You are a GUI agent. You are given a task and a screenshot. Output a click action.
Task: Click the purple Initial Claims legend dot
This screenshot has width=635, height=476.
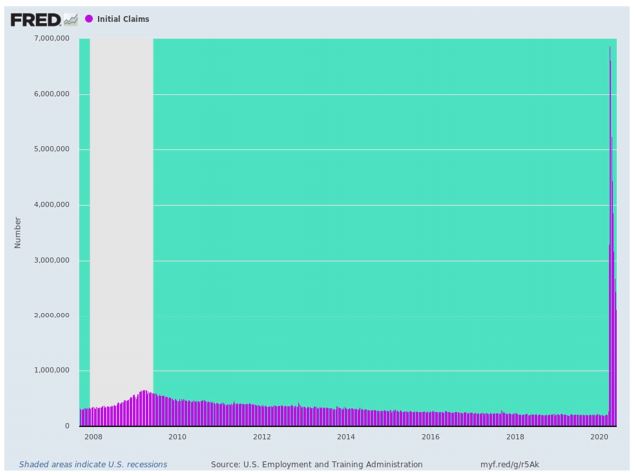pyautogui.click(x=89, y=19)
